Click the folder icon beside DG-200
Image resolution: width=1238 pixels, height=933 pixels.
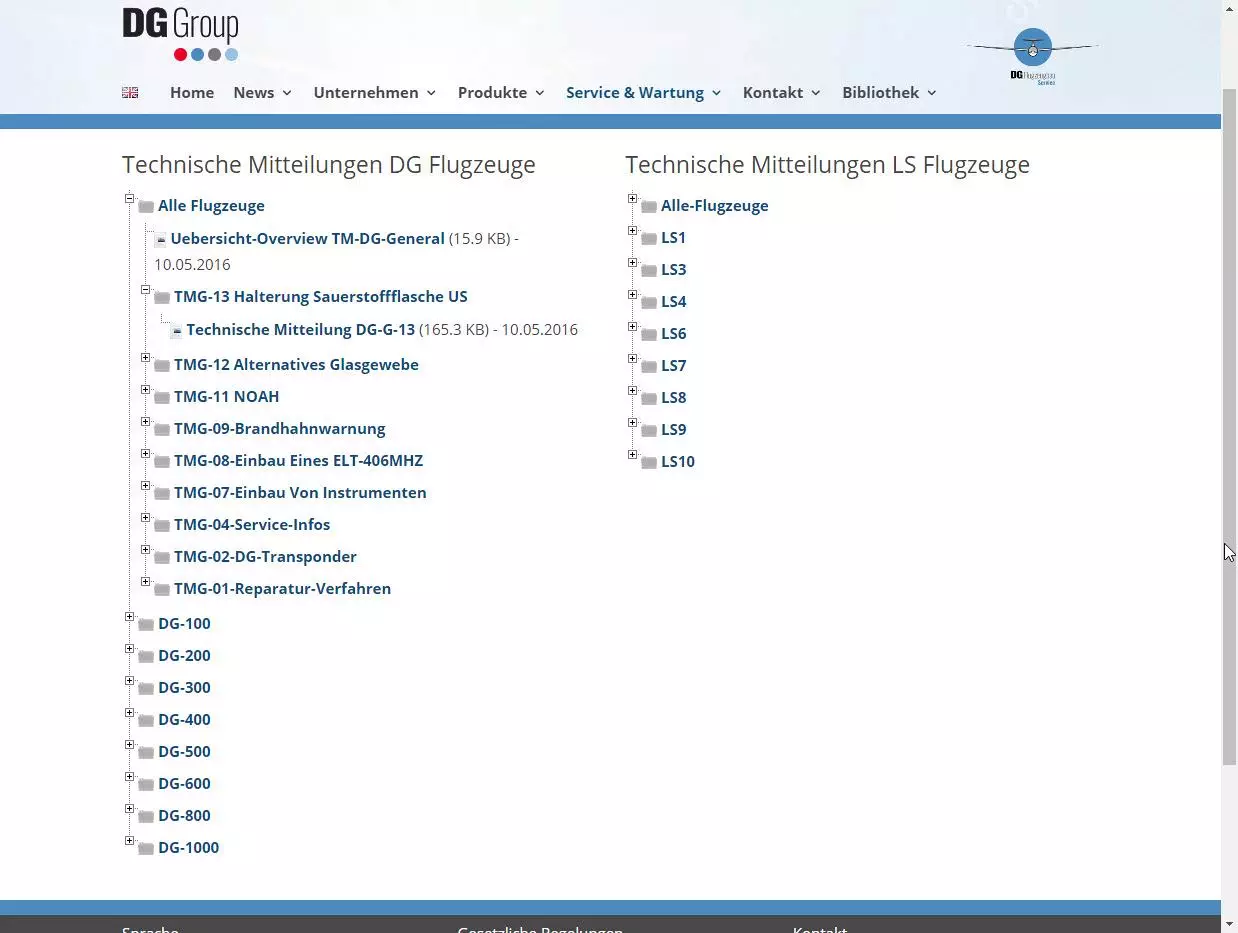pos(146,657)
